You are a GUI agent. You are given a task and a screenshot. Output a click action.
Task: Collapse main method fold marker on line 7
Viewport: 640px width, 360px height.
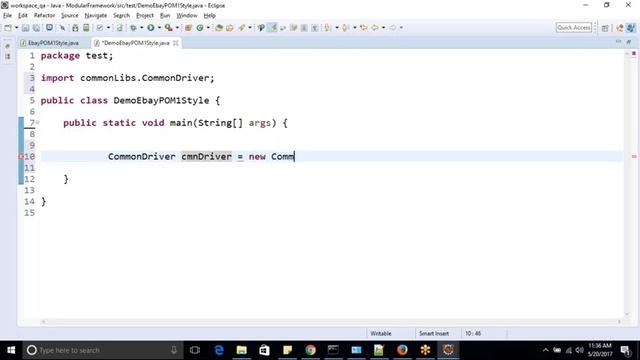[37, 122]
